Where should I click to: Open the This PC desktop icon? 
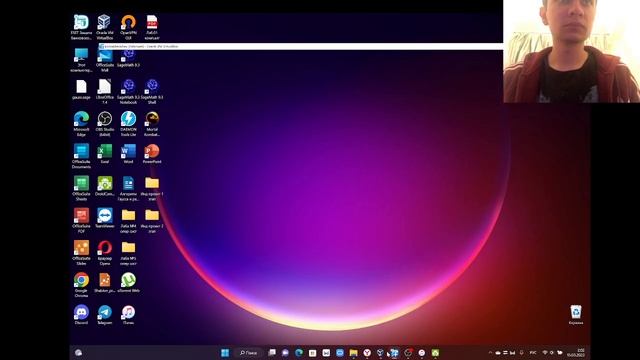(81, 60)
